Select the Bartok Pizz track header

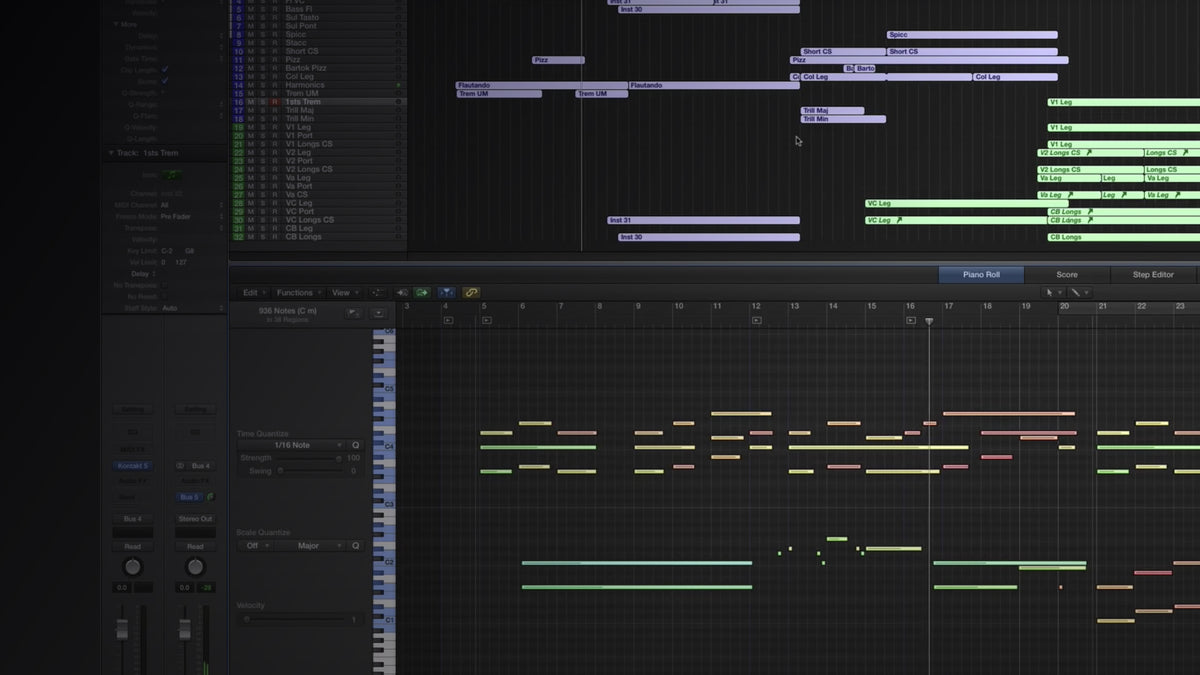pos(318,68)
